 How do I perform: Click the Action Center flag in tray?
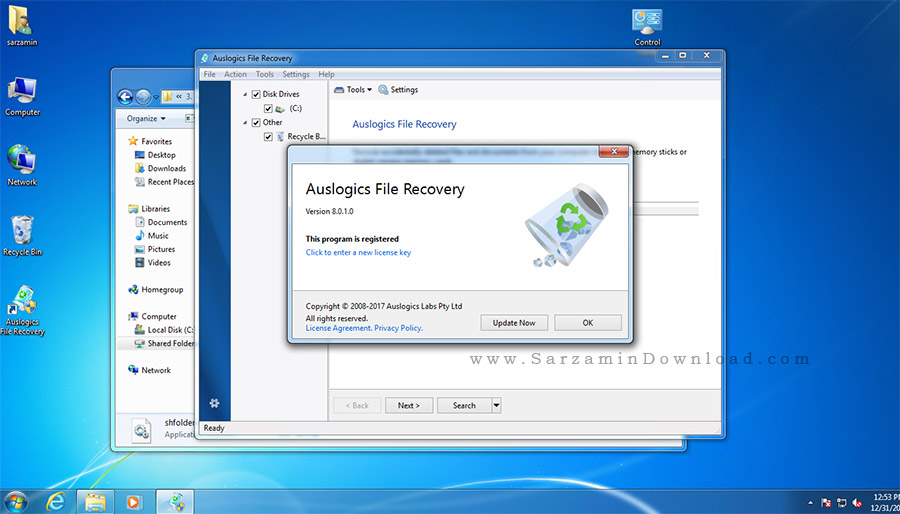827,502
